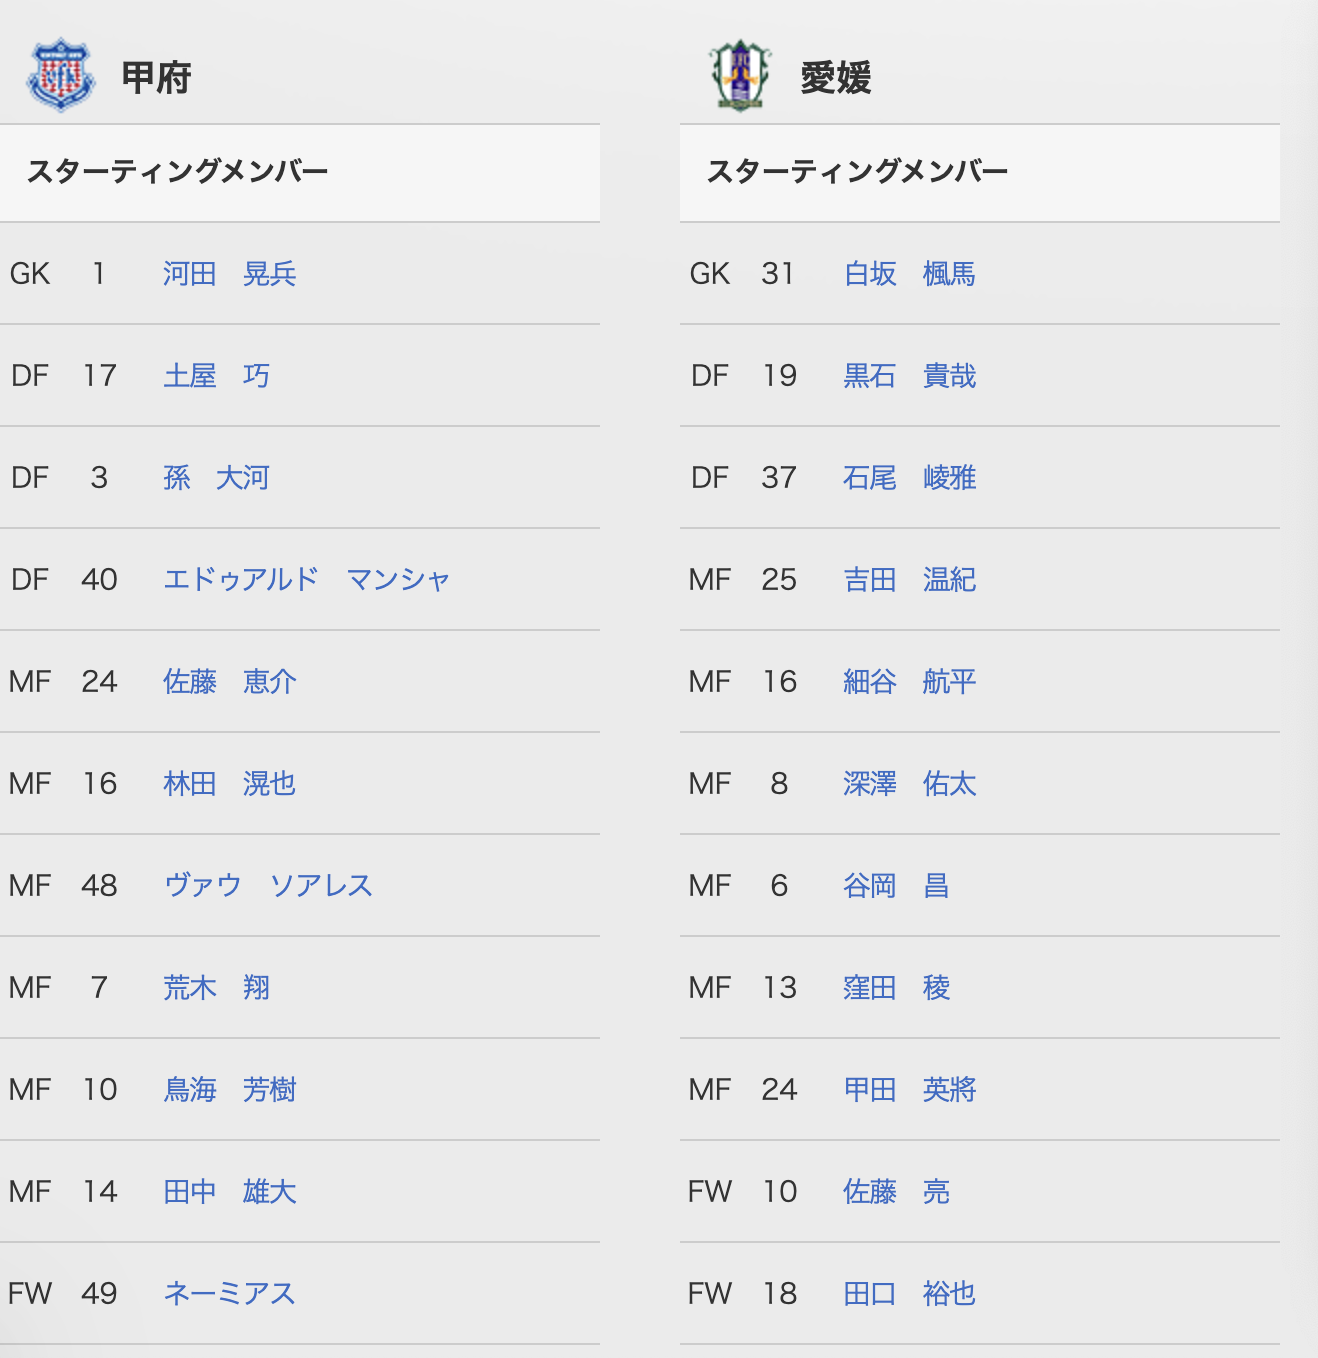Open 細谷 航平 player profile
1318x1358 pixels.
click(910, 682)
